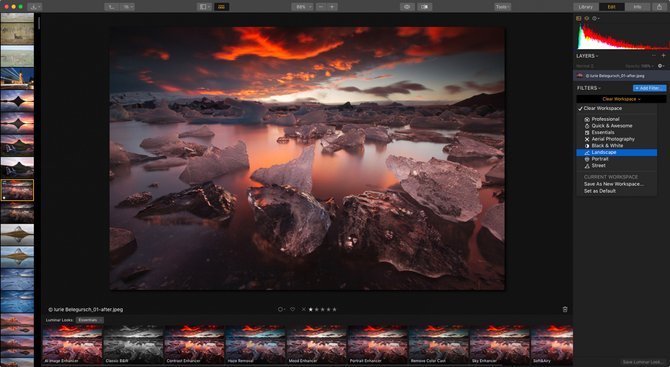670x367 pixels.
Task: Toggle the heart favorite flag
Action: click(292, 309)
